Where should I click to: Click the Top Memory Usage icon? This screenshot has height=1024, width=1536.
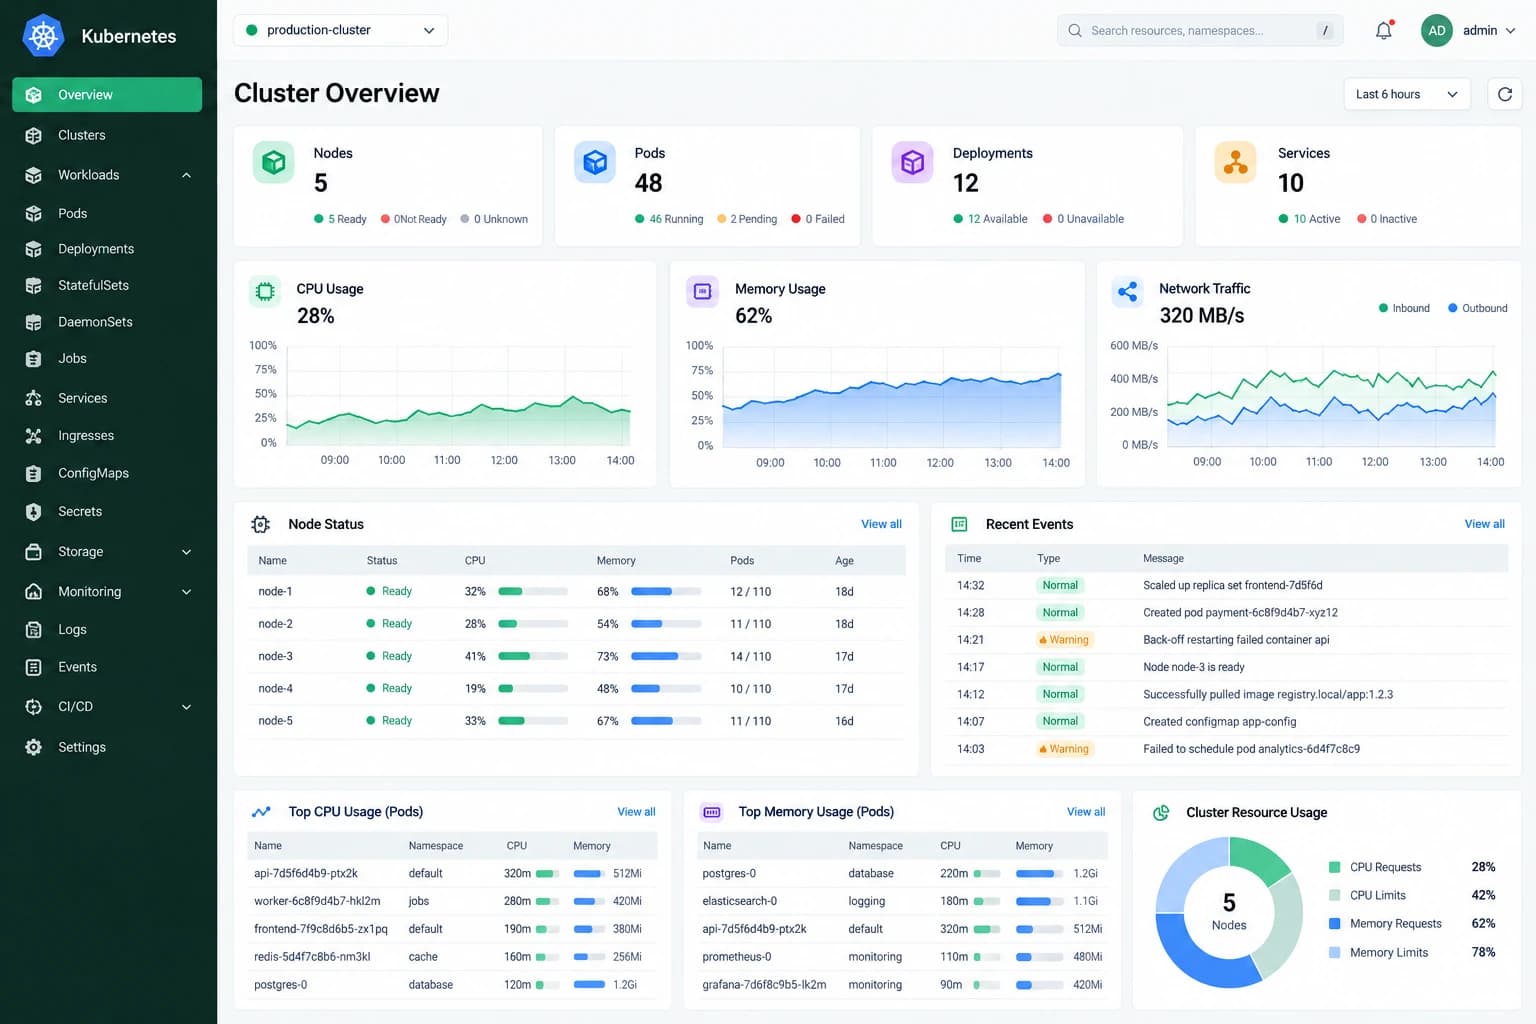[712, 812]
